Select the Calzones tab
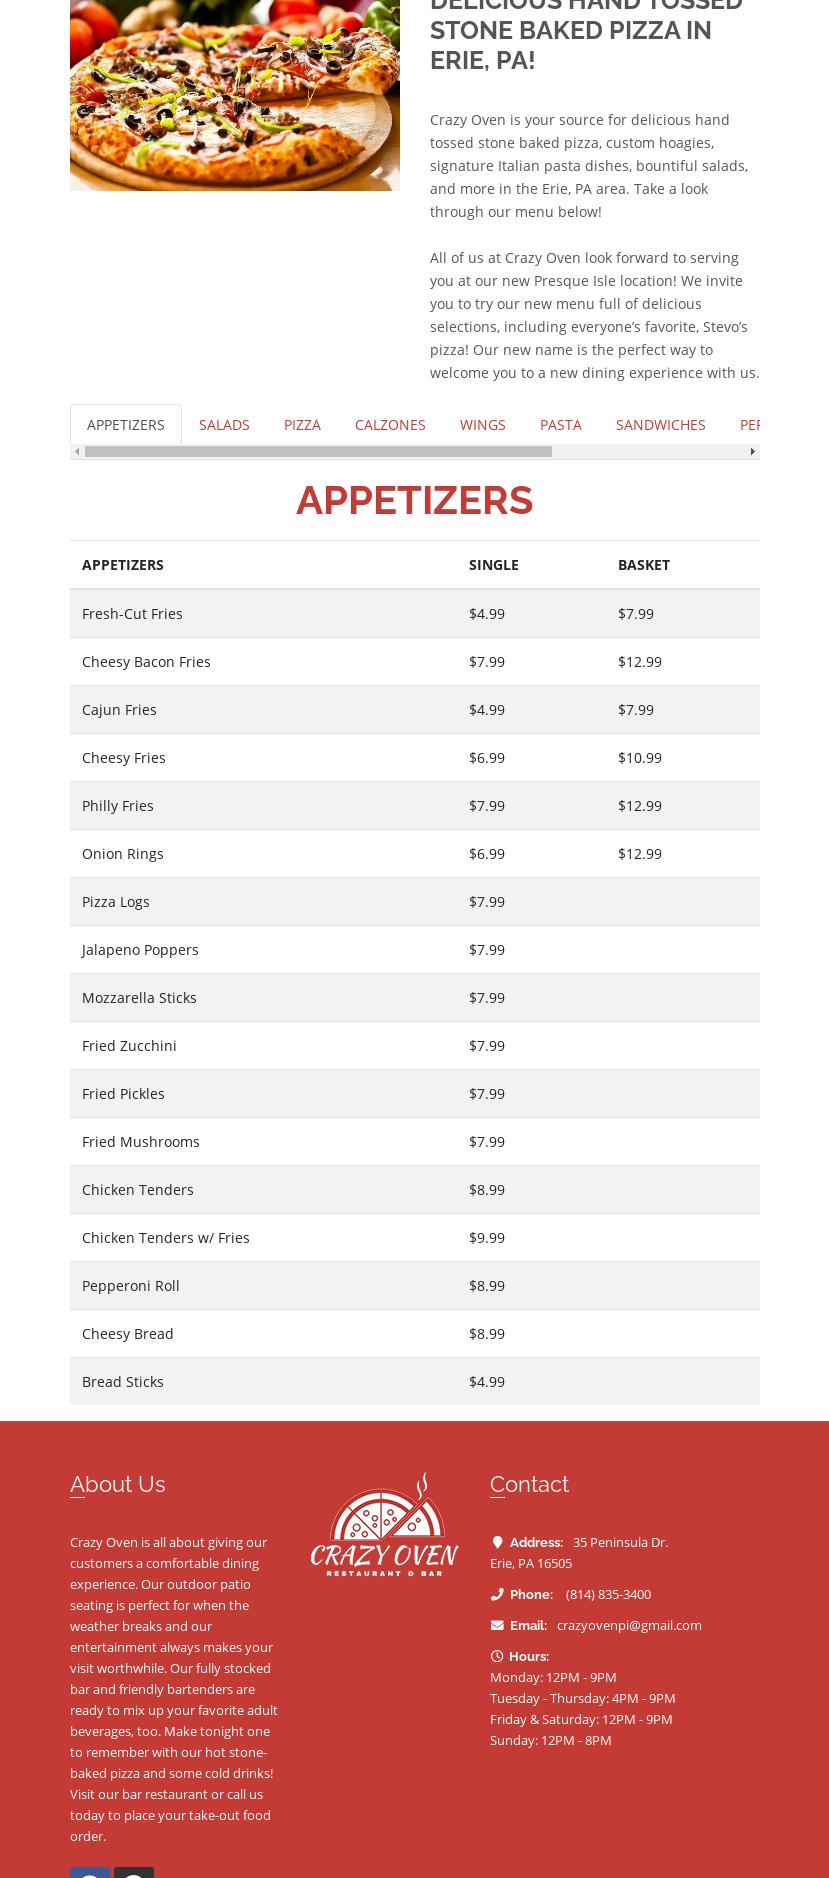The height and width of the screenshot is (1878, 829). (x=390, y=424)
